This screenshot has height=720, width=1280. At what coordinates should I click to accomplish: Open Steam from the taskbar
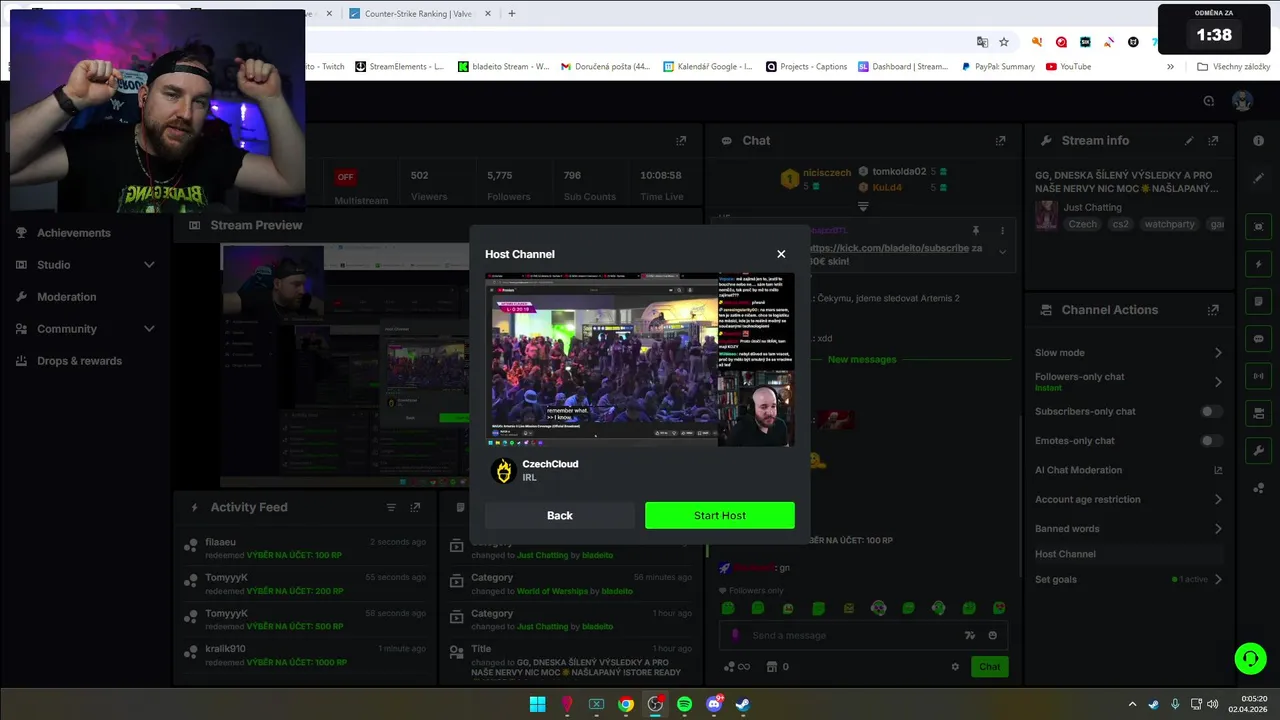[743, 704]
